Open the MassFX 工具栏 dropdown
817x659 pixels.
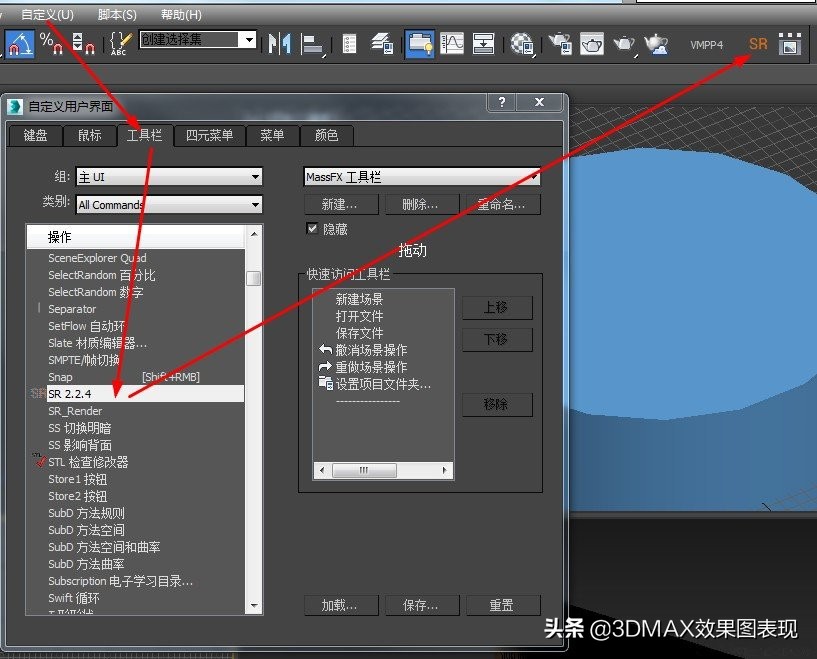tap(533, 176)
